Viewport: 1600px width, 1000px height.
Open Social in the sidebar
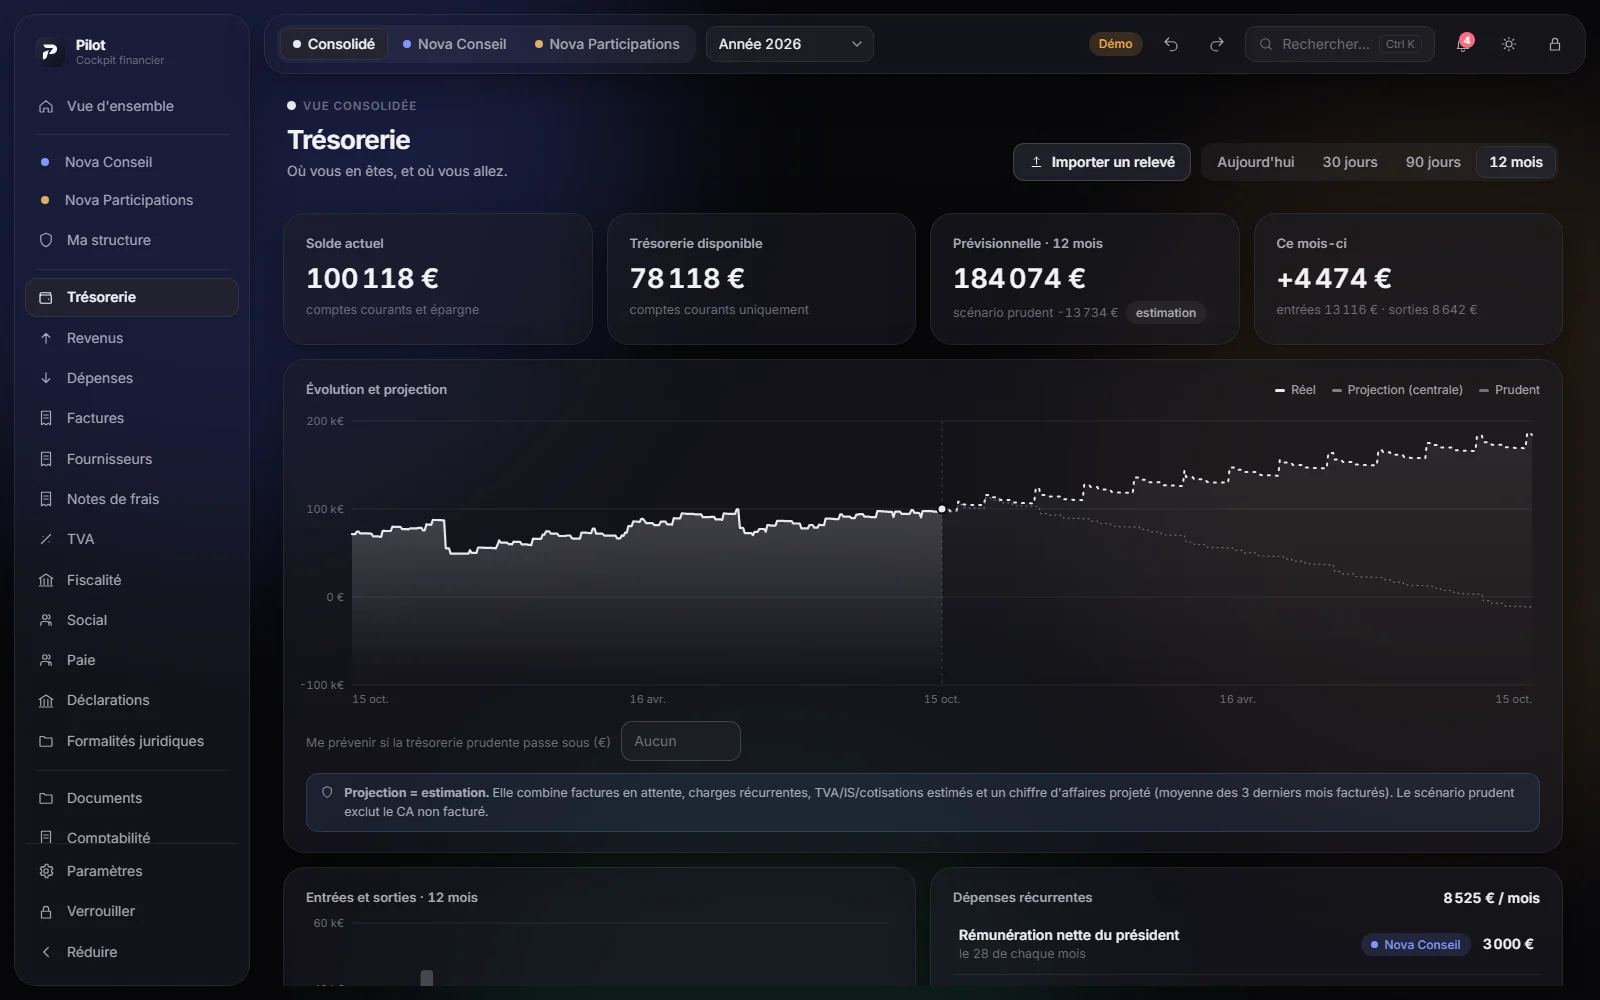[x=132, y=620]
